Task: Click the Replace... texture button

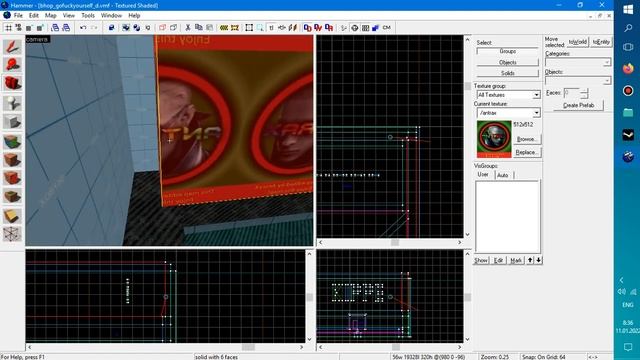Action: click(527, 152)
